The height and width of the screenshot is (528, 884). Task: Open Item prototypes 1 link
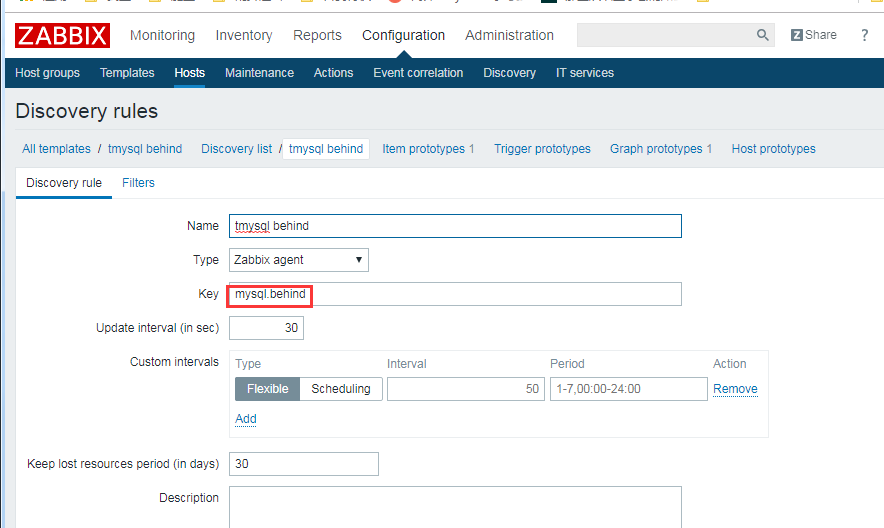pos(428,149)
